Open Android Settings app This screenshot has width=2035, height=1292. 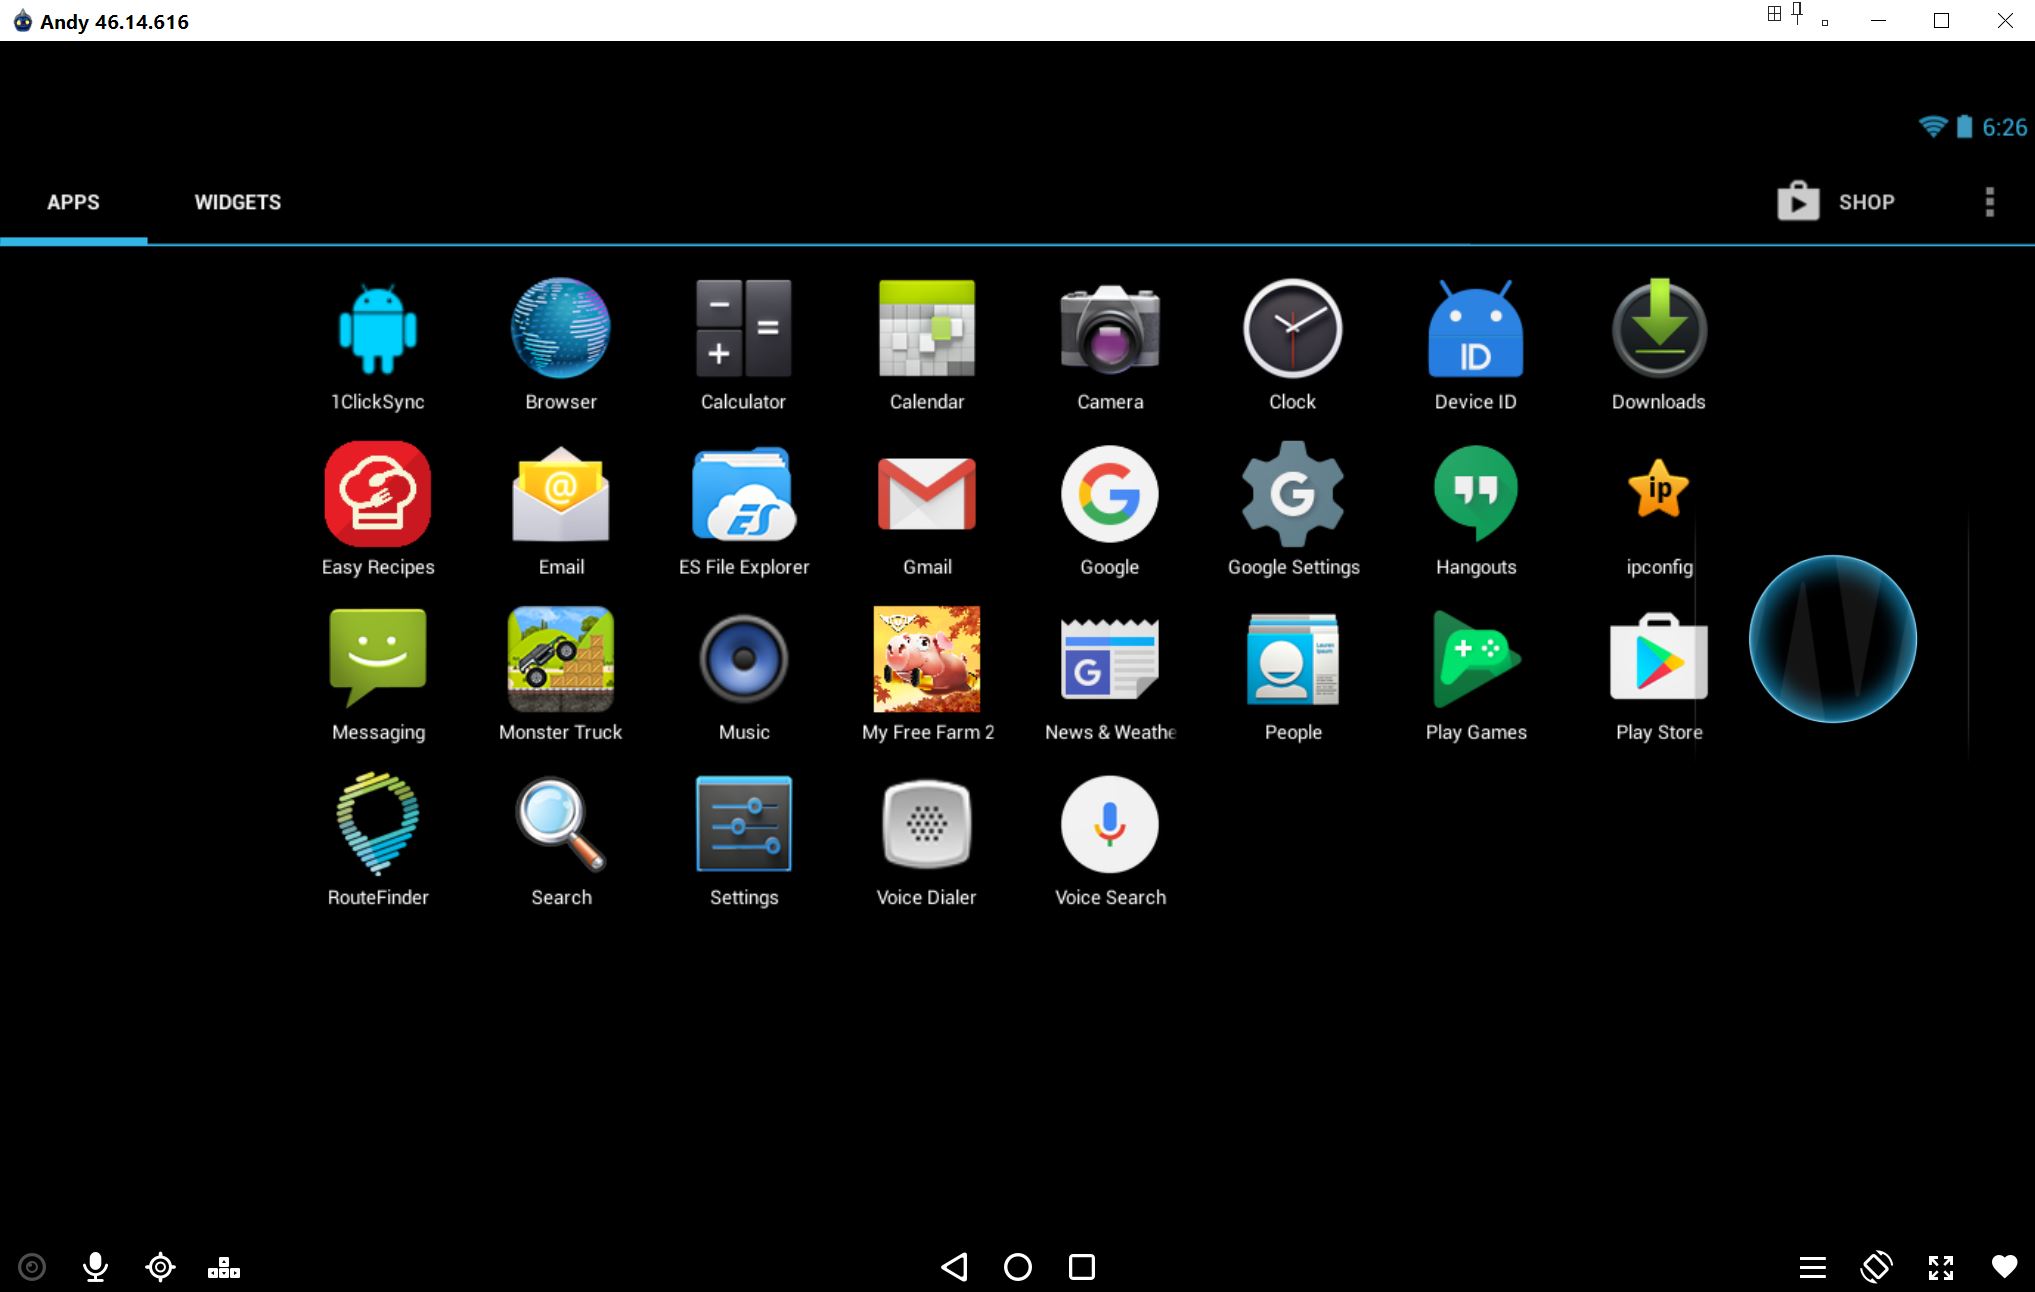click(744, 840)
